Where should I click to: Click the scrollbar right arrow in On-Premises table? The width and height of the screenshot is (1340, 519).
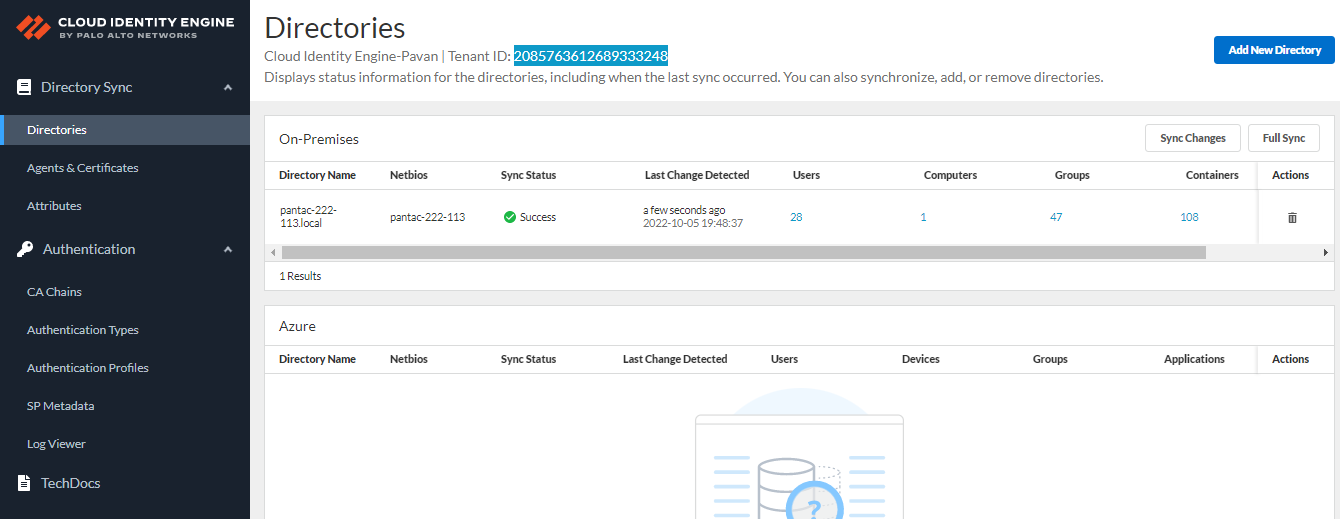click(x=1326, y=253)
